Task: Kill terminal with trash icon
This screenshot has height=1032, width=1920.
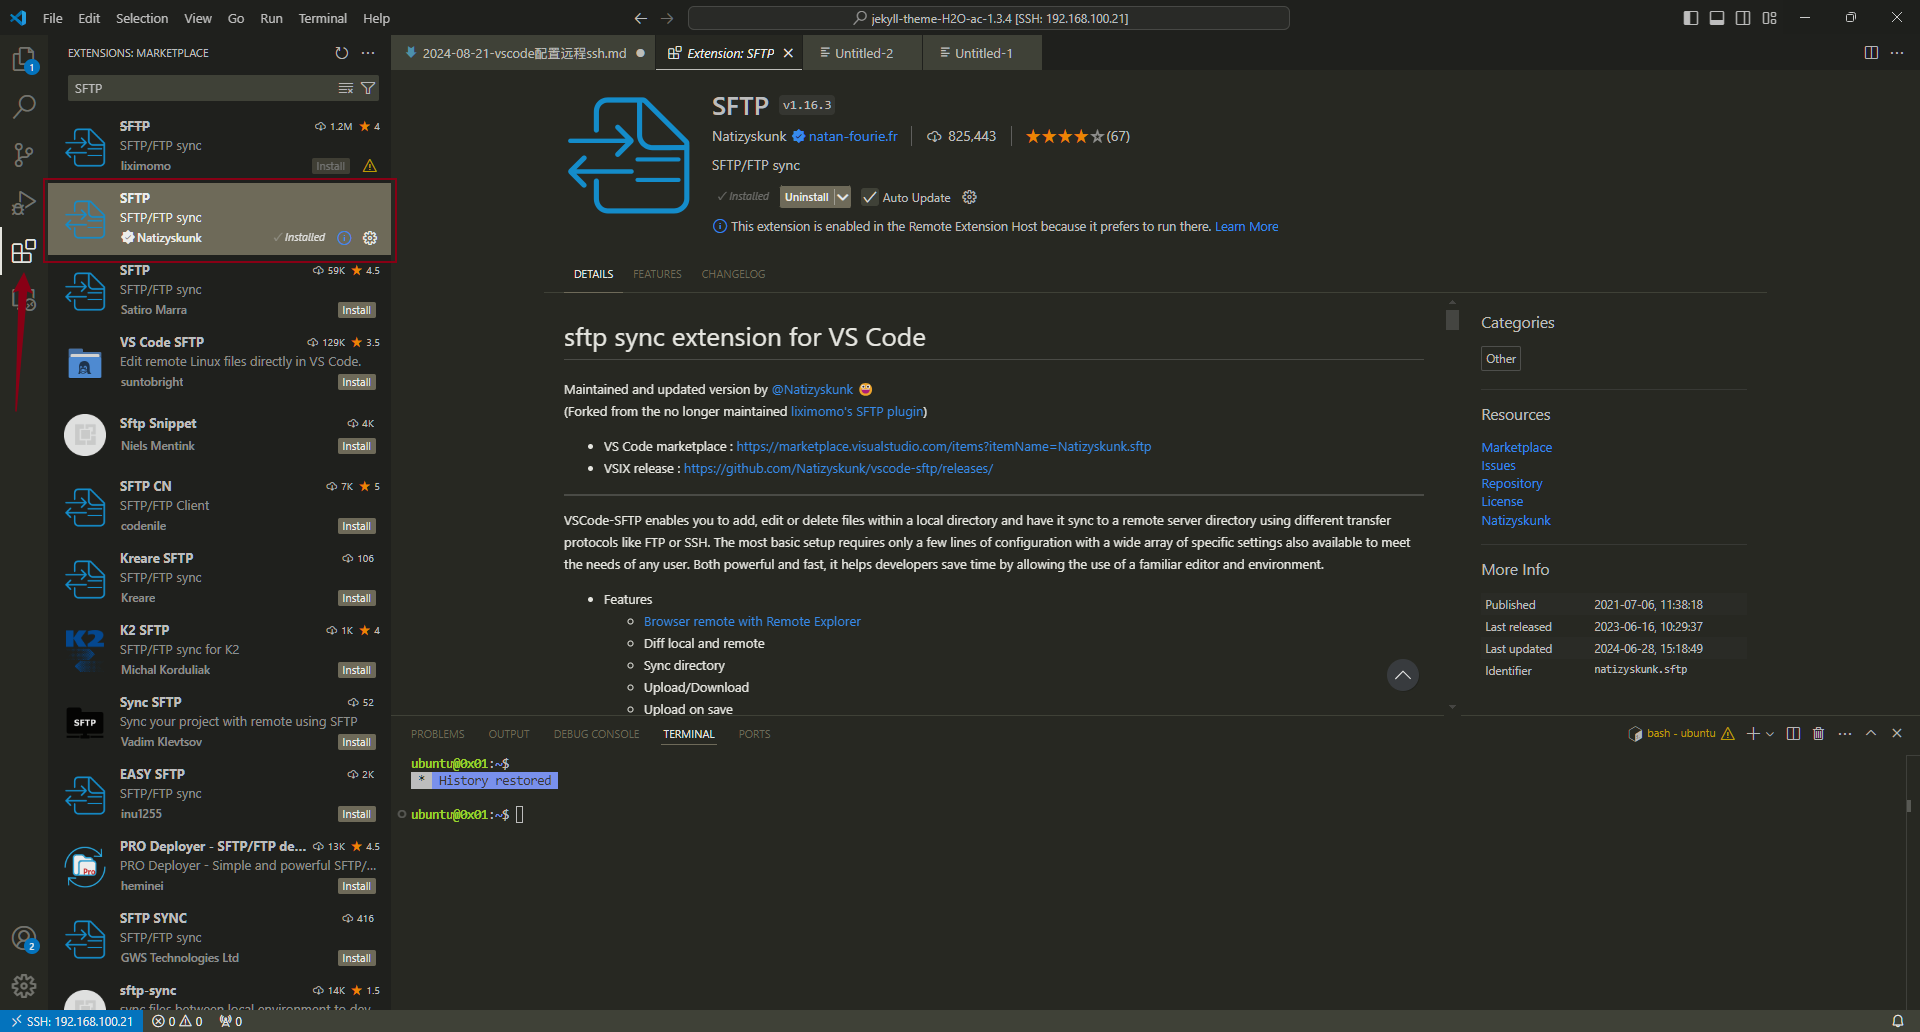Action: click(x=1818, y=734)
